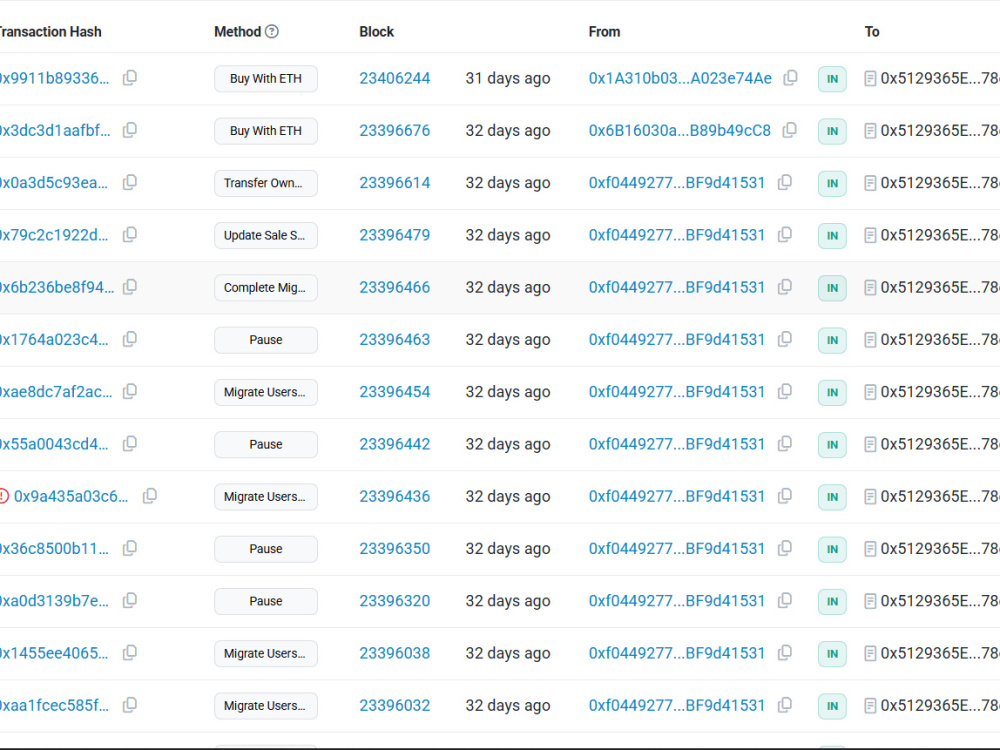Viewport: 1000px width, 750px height.
Task: Open block 23396038
Action: click(395, 654)
